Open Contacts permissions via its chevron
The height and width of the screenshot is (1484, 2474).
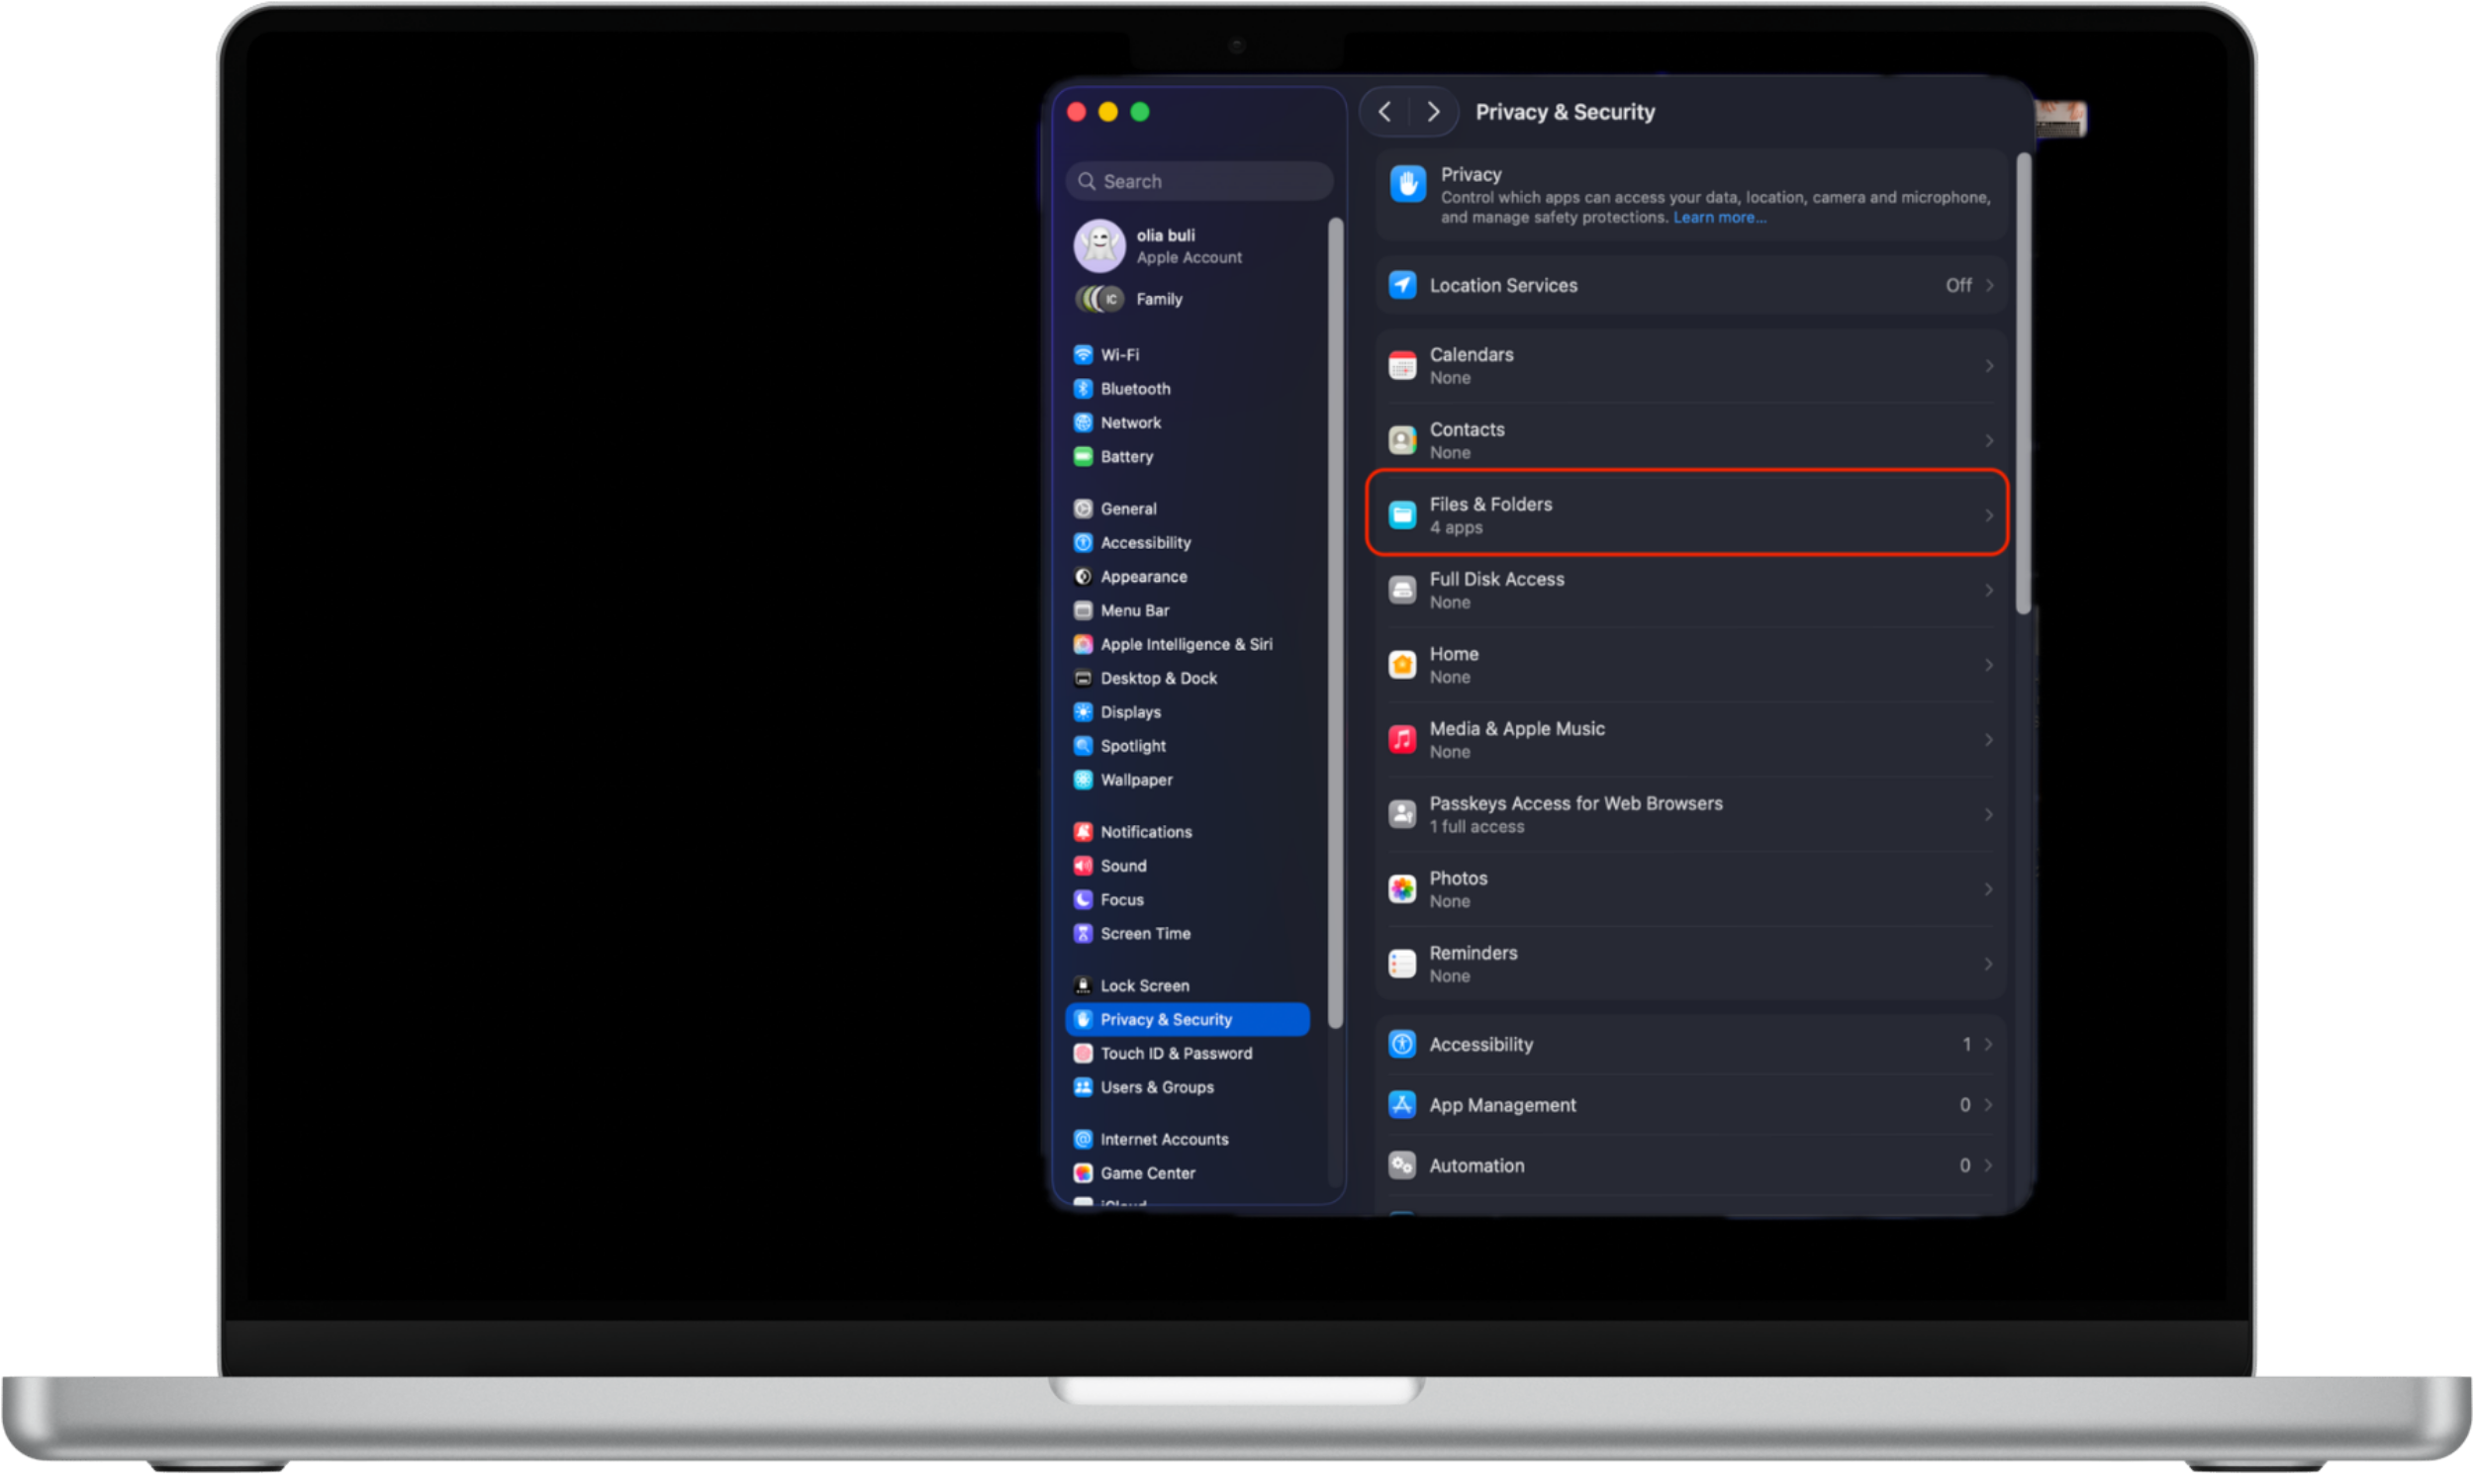pos(1988,440)
